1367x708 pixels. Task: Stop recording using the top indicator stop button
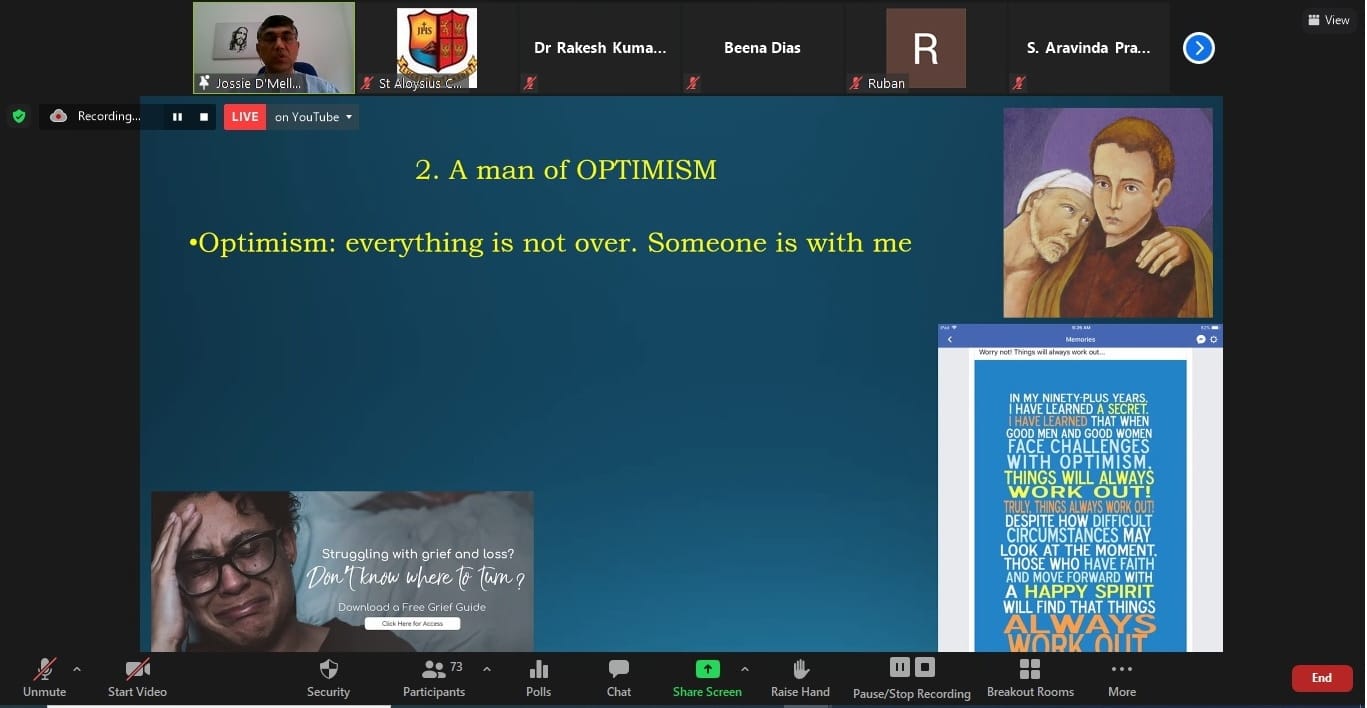[x=203, y=117]
